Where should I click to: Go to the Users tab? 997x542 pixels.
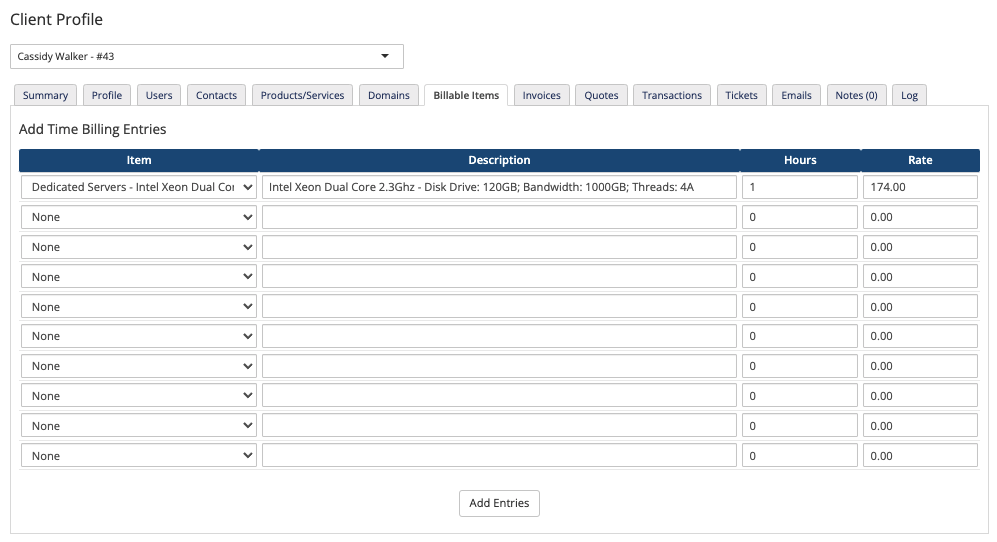[x=159, y=95]
